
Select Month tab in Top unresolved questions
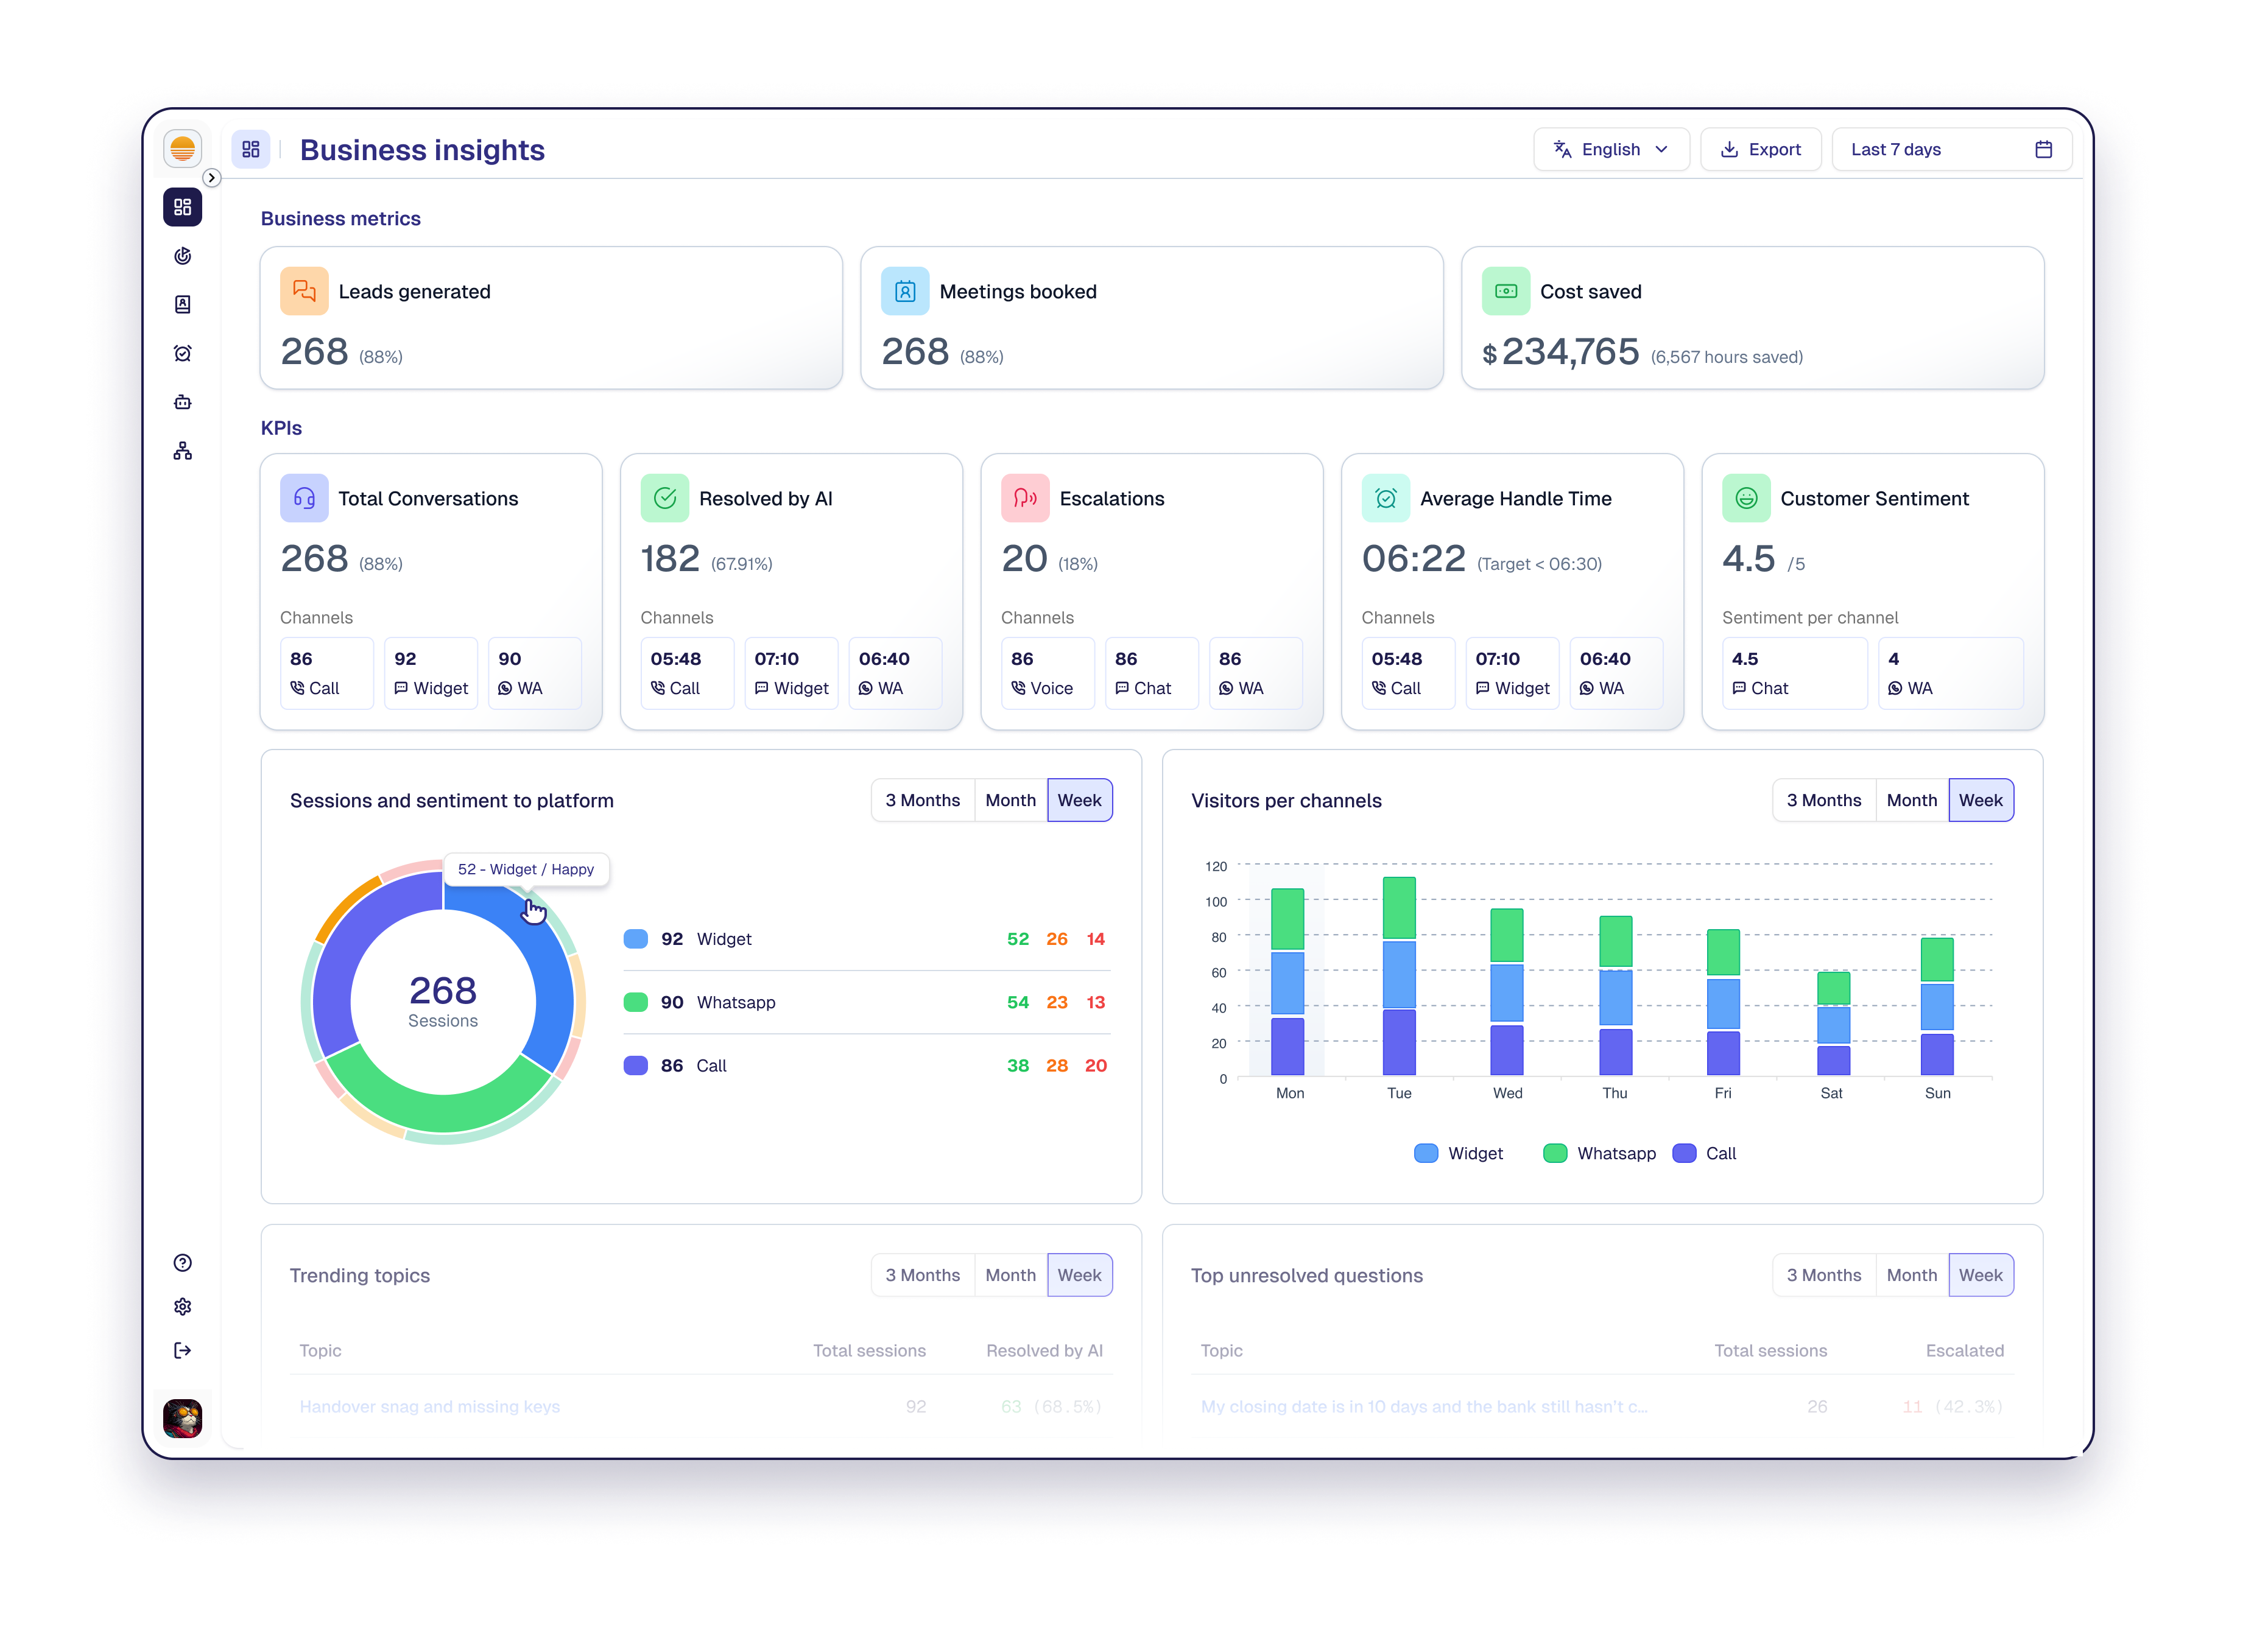[x=1911, y=1275]
